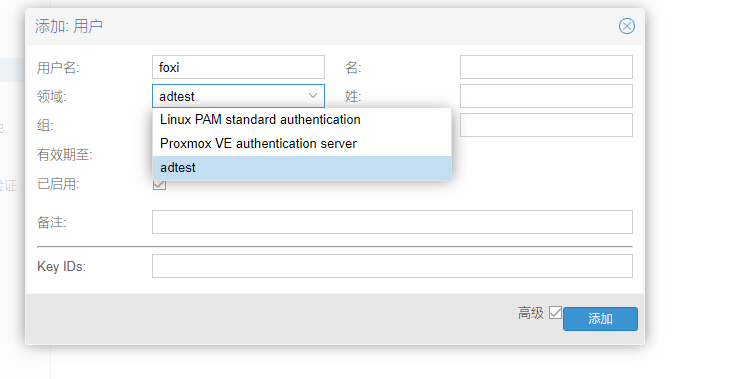Click the Key IDs label
746x379 pixels.
click(61, 266)
